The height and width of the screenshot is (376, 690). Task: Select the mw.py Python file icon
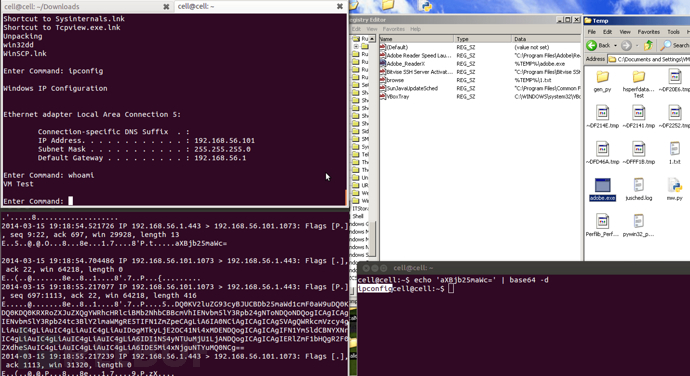pyautogui.click(x=675, y=185)
